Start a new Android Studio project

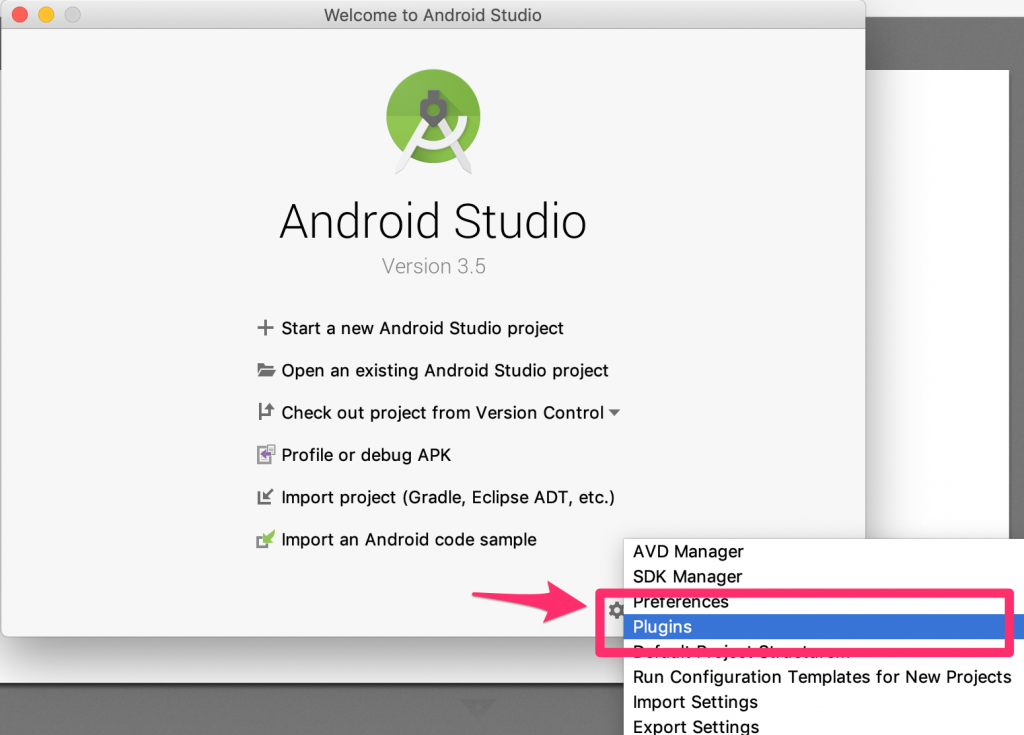[x=422, y=328]
